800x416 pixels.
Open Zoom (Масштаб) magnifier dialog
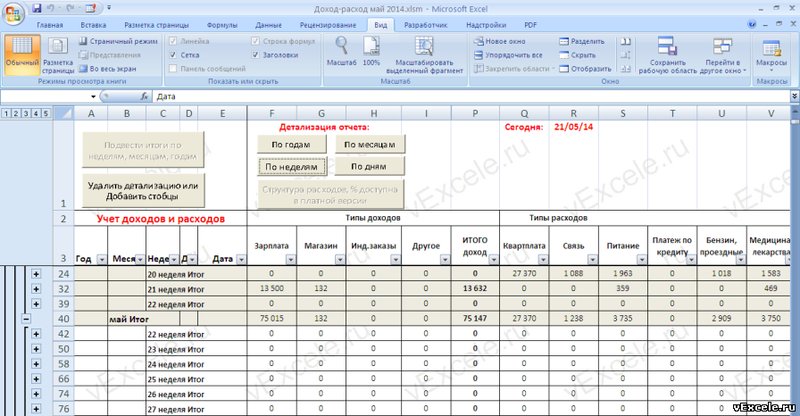pyautogui.click(x=341, y=51)
